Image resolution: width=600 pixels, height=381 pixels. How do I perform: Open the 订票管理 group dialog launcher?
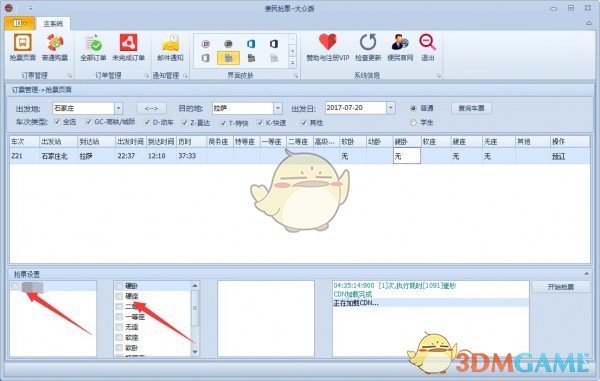tap(70, 76)
